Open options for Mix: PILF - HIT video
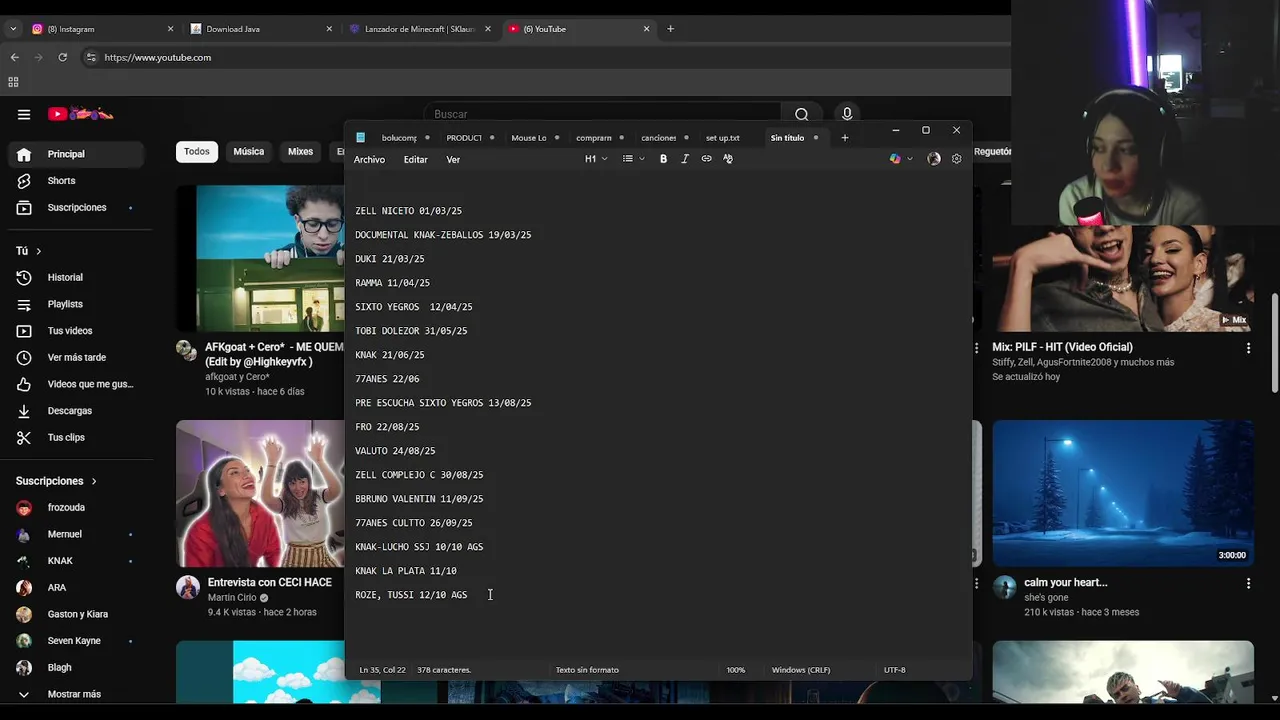This screenshot has height=720, width=1280. [x=1248, y=348]
